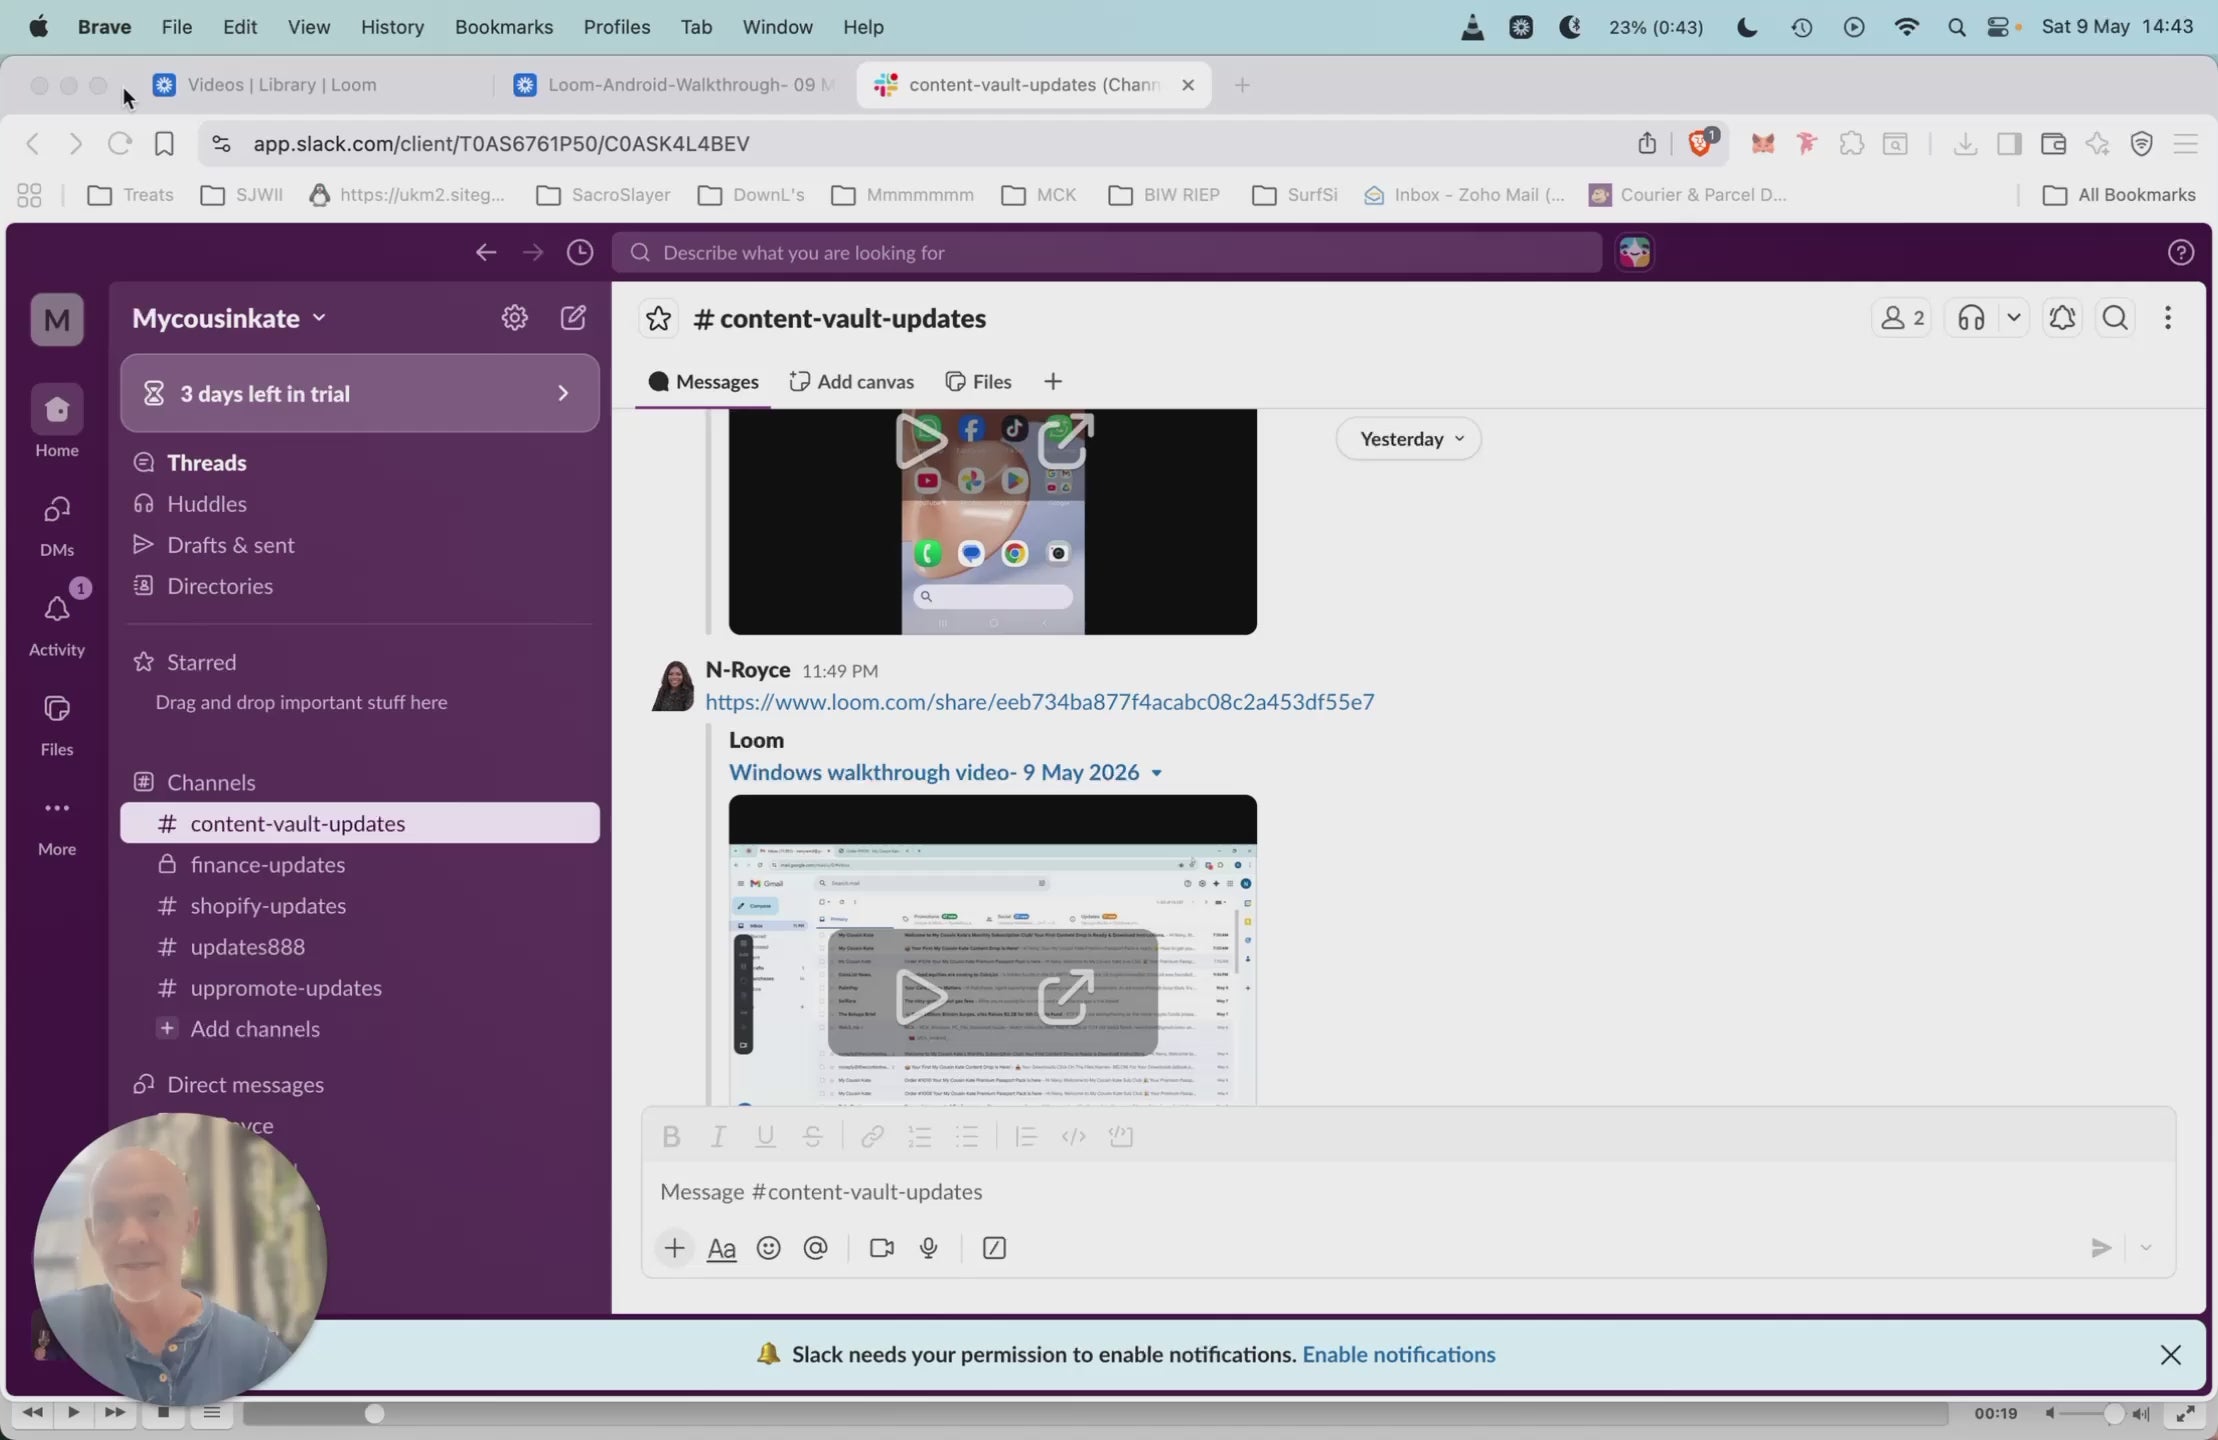Open Drafts & sent
Viewport: 2218px width, 1440px height.
(230, 545)
